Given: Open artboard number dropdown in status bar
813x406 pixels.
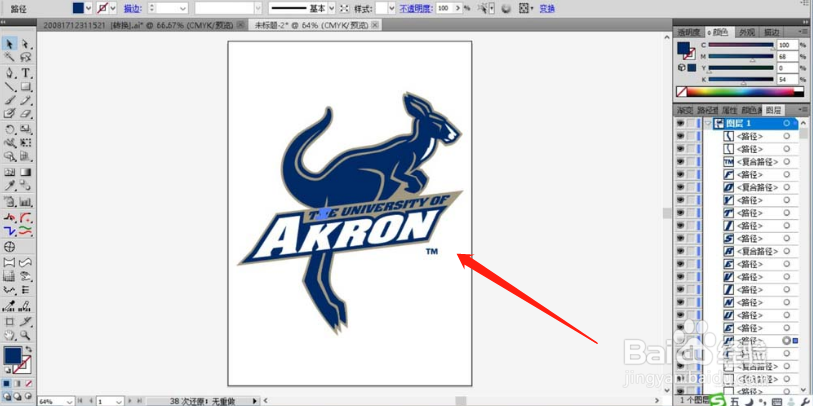Looking at the screenshot, I should click(118, 401).
